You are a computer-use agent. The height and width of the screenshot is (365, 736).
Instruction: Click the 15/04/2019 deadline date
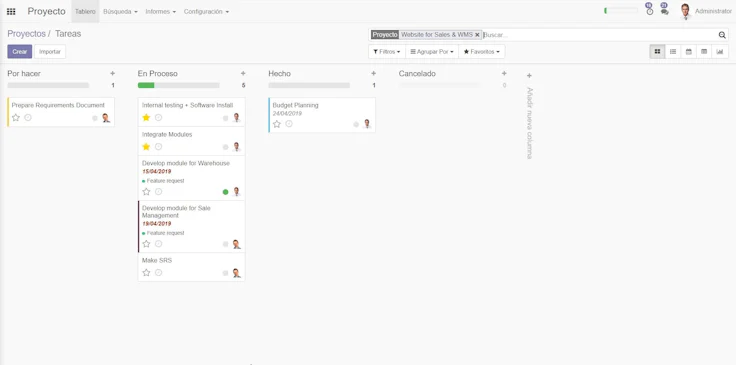pyautogui.click(x=157, y=172)
